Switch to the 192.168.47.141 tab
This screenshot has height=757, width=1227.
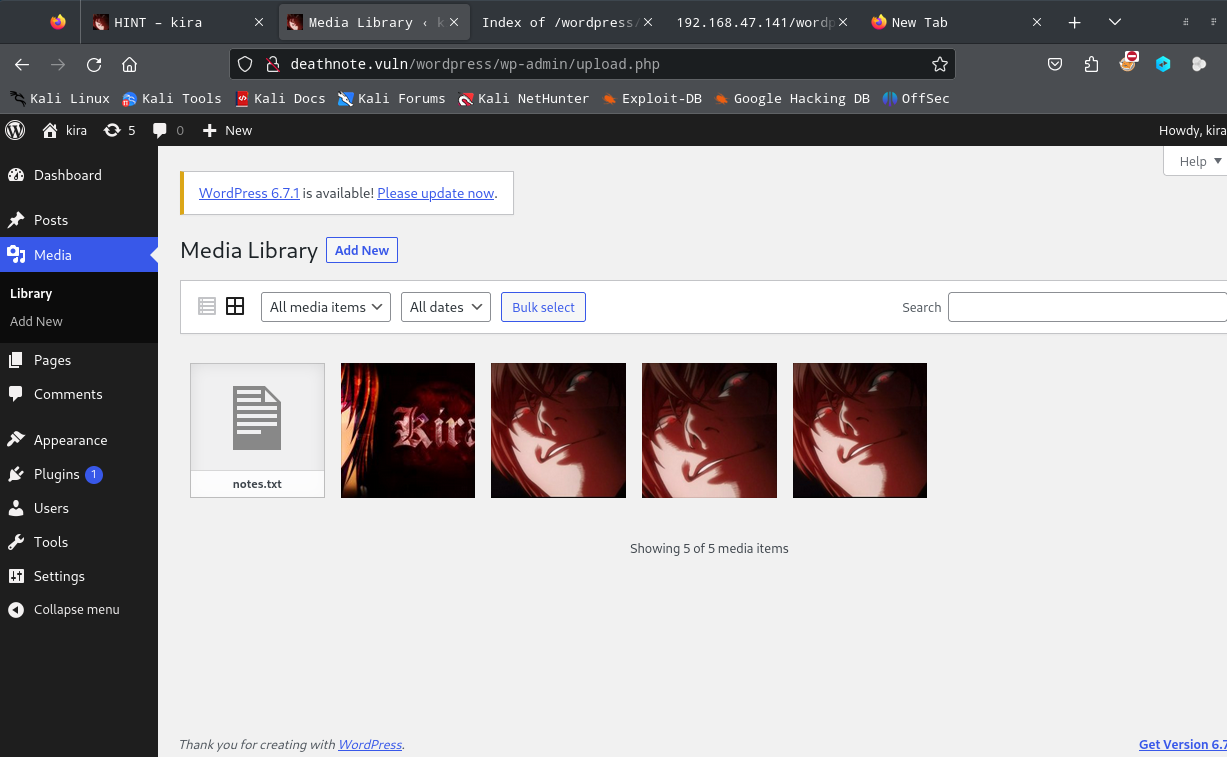(x=762, y=22)
